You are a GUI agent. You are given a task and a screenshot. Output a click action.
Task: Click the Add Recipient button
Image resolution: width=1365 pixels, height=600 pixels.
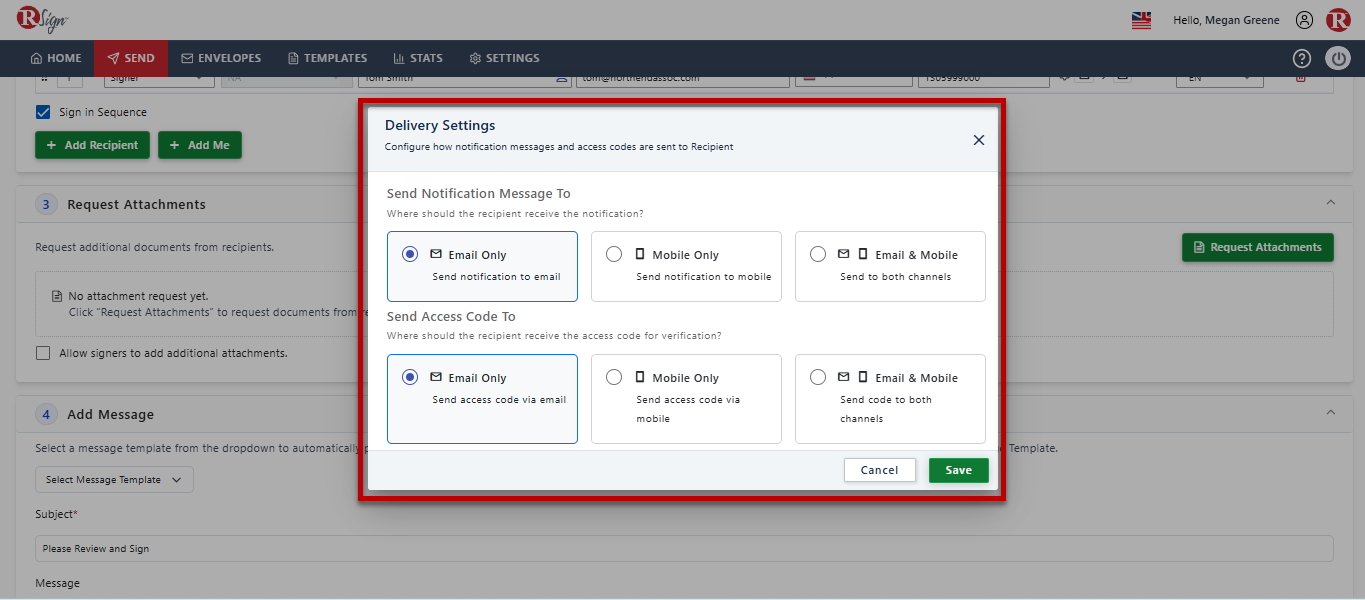(x=92, y=145)
